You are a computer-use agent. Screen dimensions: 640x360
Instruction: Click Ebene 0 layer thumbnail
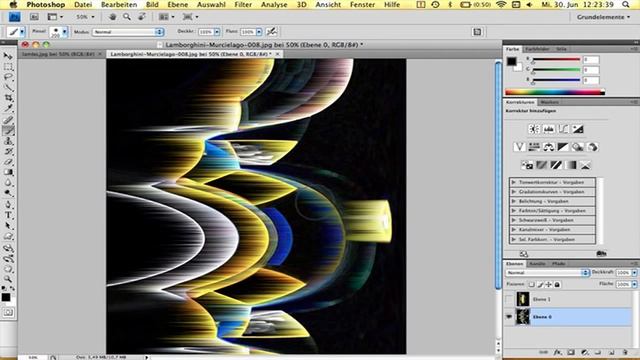tap(522, 317)
